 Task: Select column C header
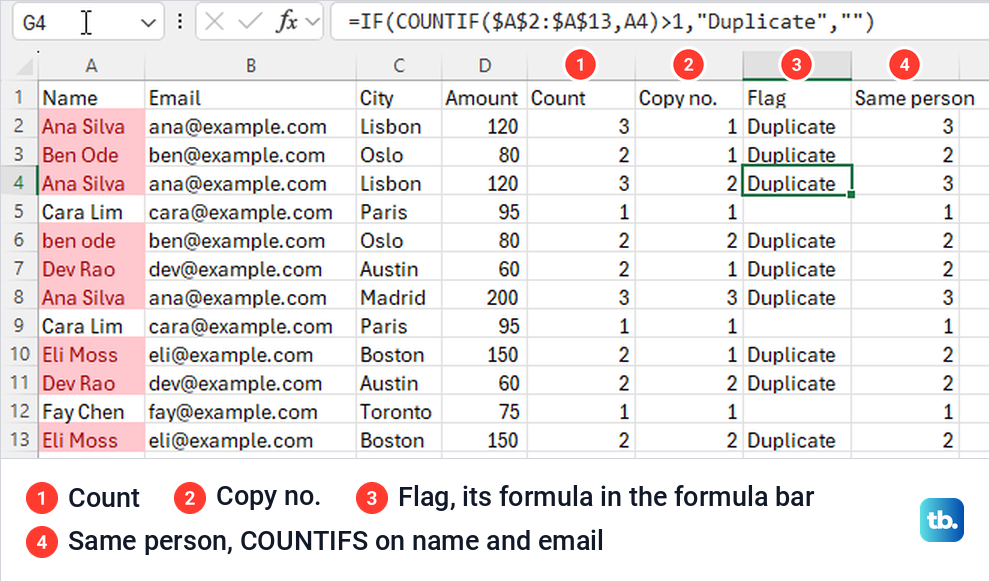click(x=399, y=65)
